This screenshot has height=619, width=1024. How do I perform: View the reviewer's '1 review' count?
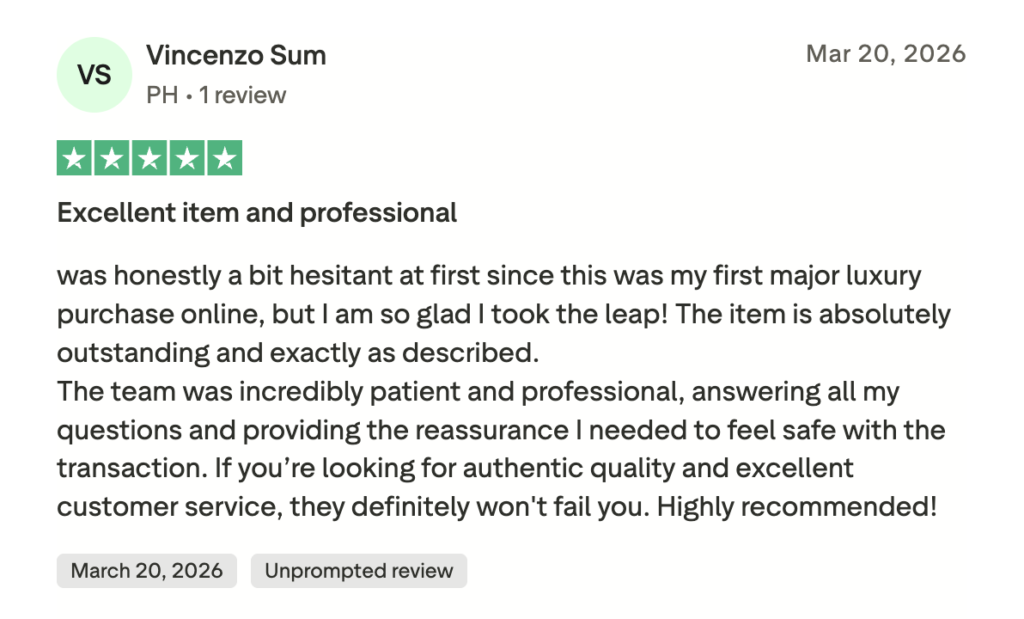pos(242,95)
